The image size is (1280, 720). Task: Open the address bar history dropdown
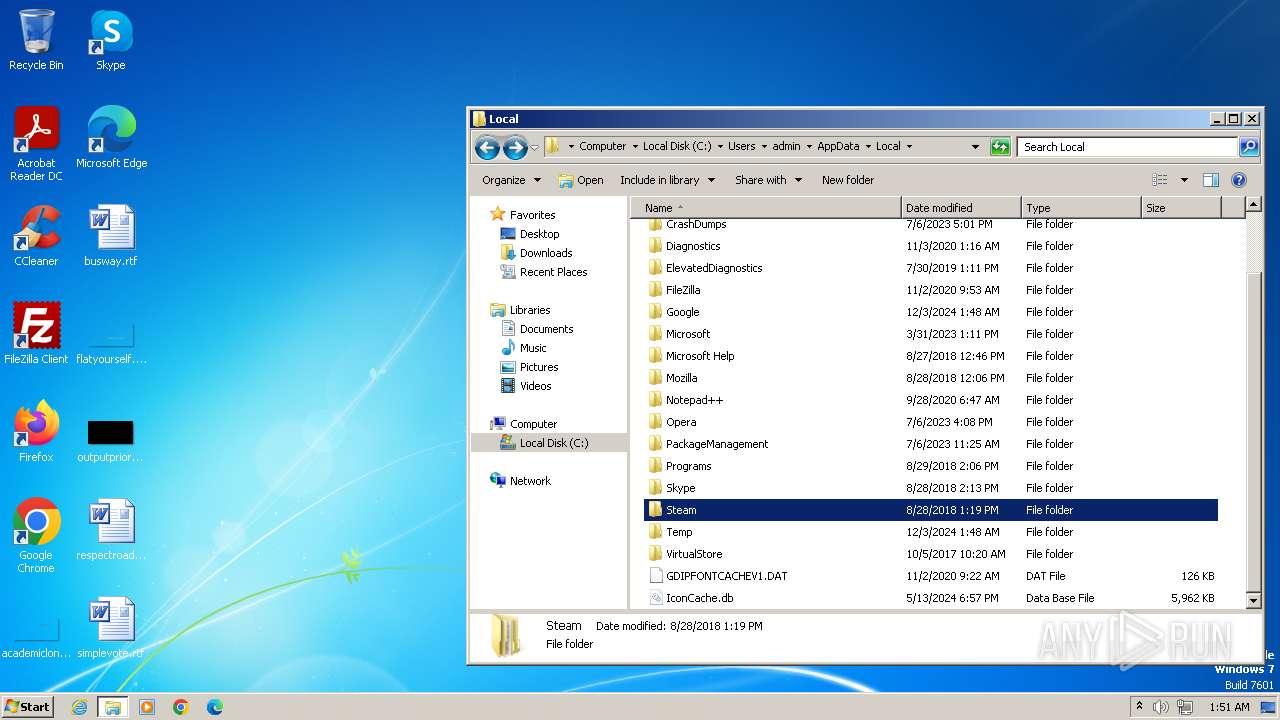point(975,147)
